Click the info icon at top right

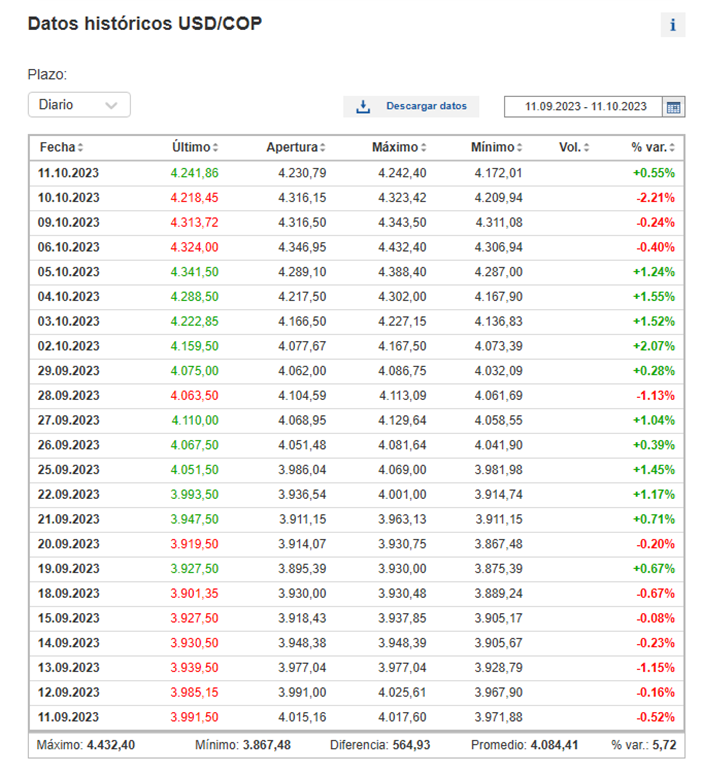(x=673, y=25)
